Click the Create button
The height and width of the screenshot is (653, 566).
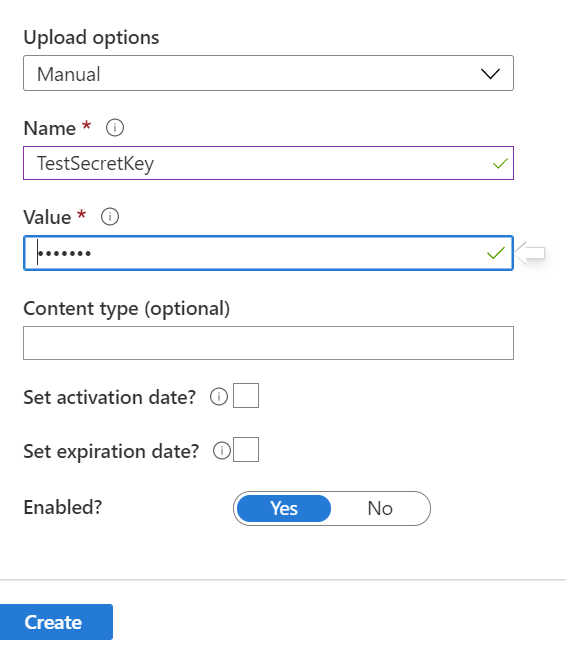55,622
